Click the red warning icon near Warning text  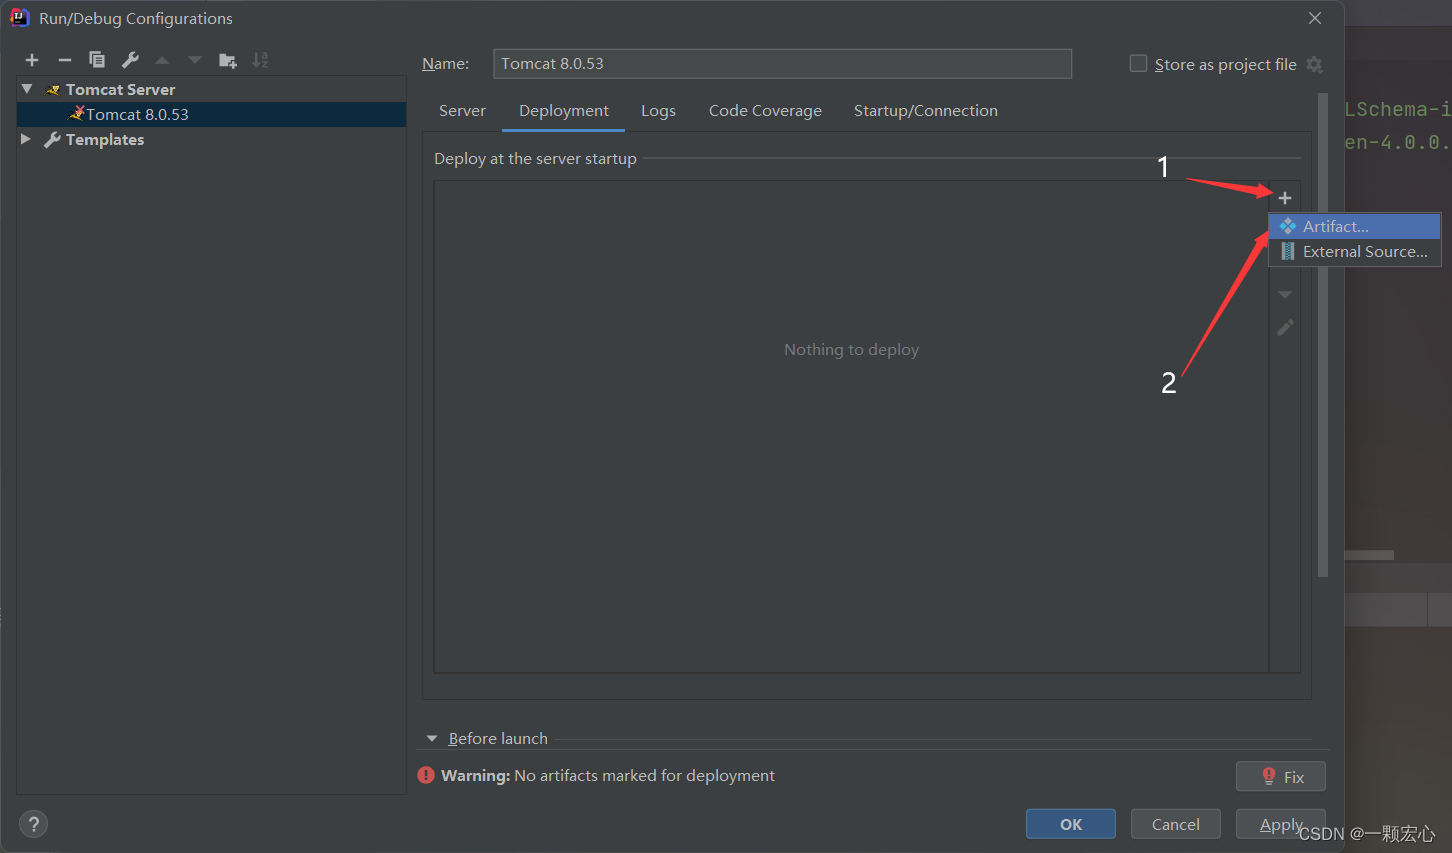pyautogui.click(x=426, y=775)
